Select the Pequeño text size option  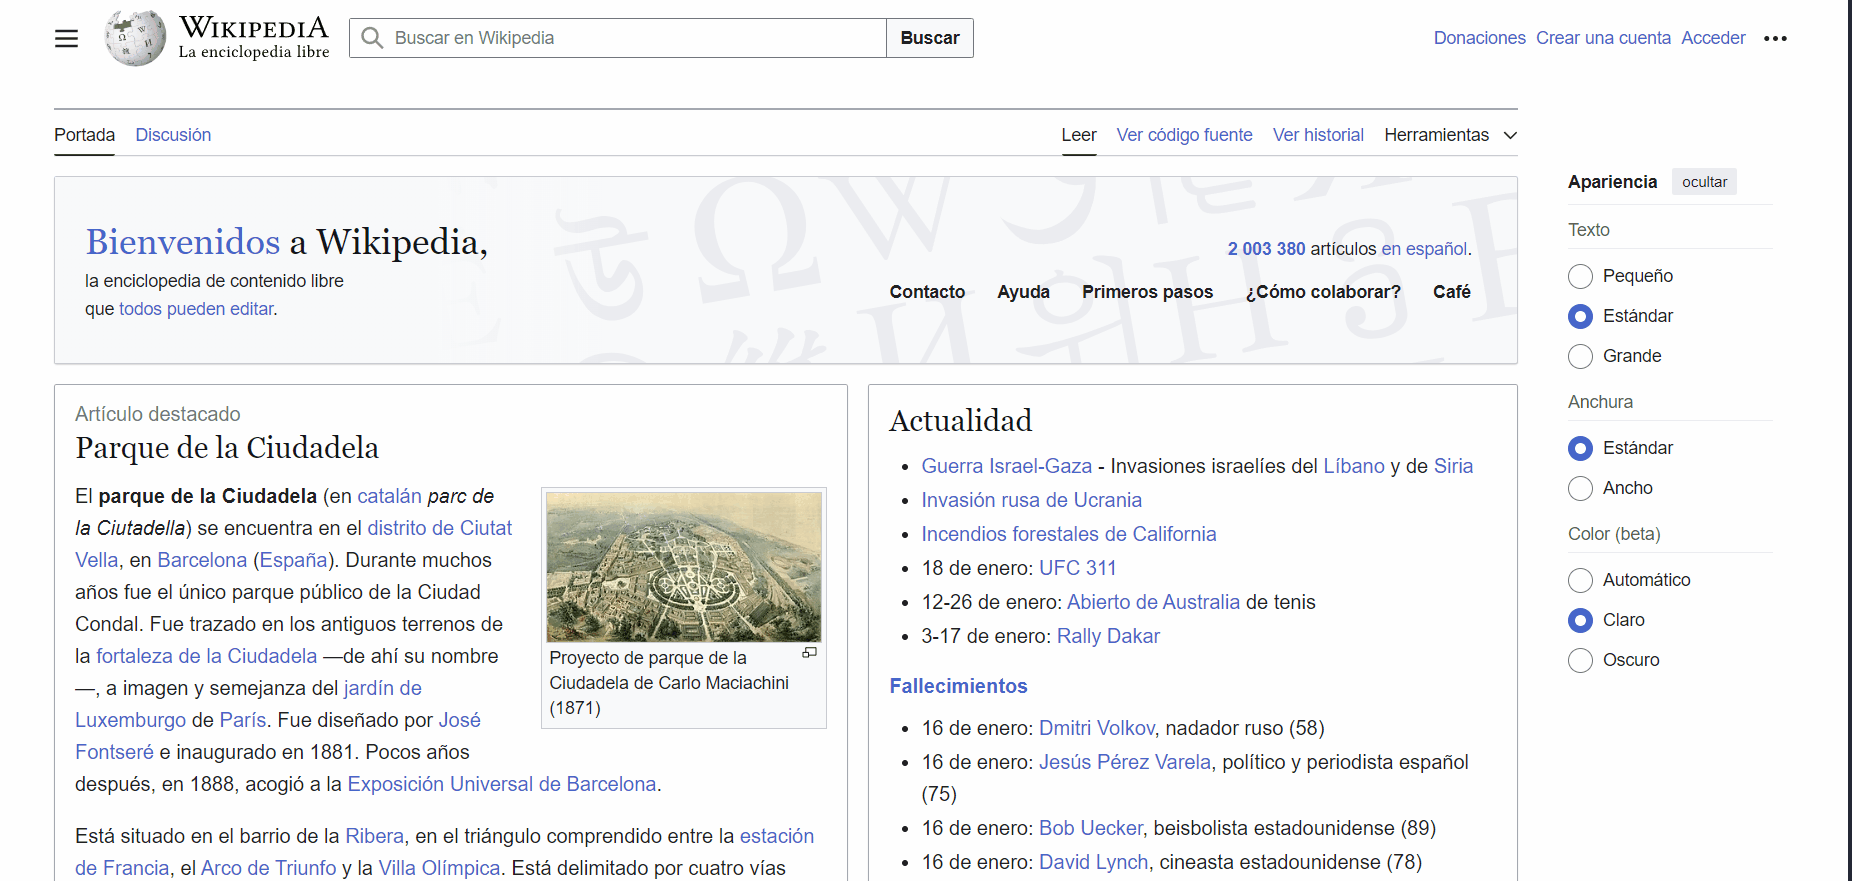[1580, 276]
